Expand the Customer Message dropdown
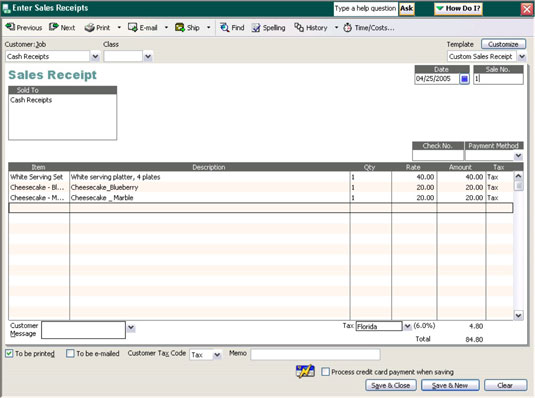This screenshot has height=398, width=535. click(131, 328)
